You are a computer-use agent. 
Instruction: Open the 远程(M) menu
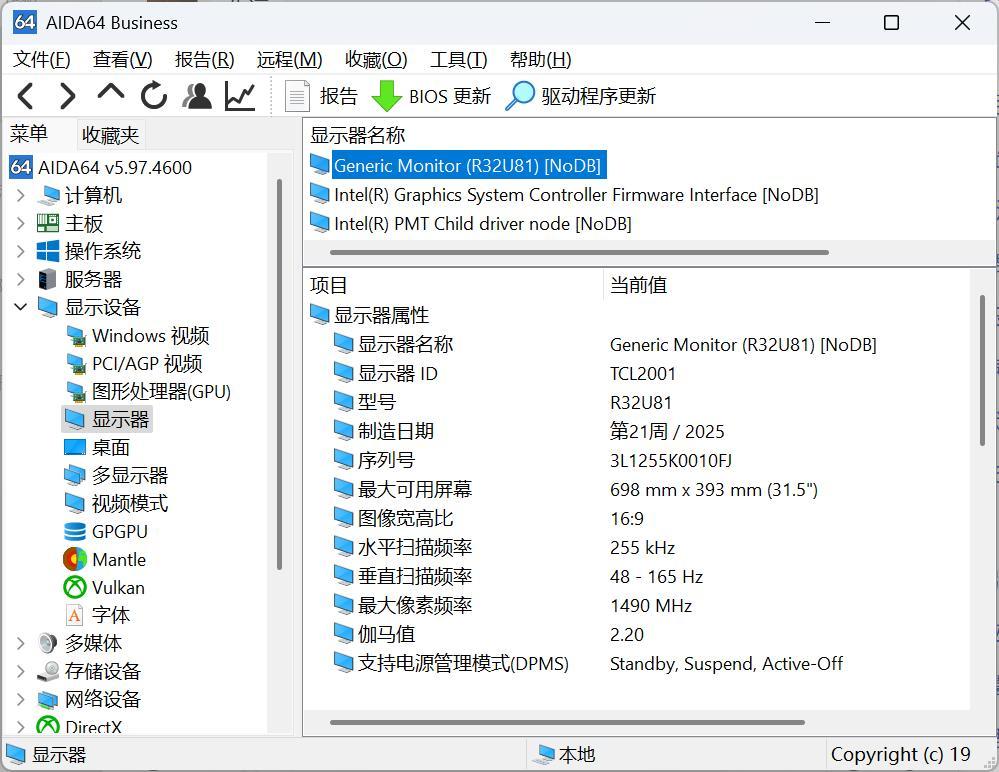coord(289,59)
